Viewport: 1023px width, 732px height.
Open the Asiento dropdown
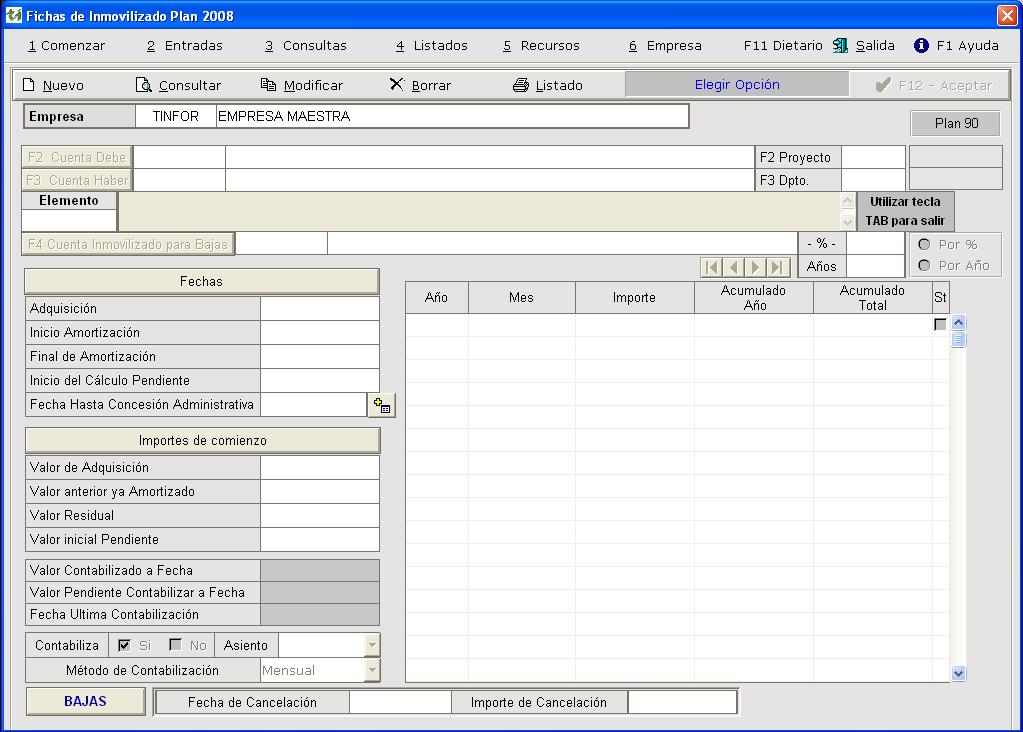[372, 645]
